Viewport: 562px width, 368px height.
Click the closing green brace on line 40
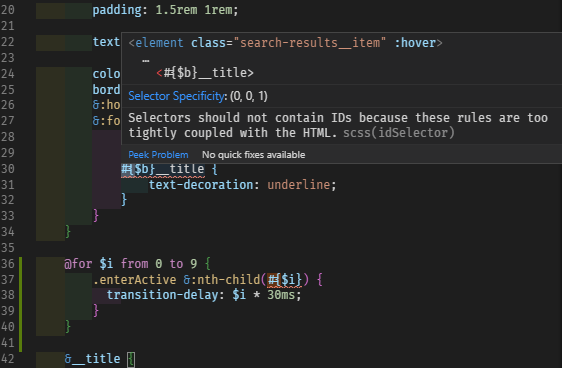point(68,326)
